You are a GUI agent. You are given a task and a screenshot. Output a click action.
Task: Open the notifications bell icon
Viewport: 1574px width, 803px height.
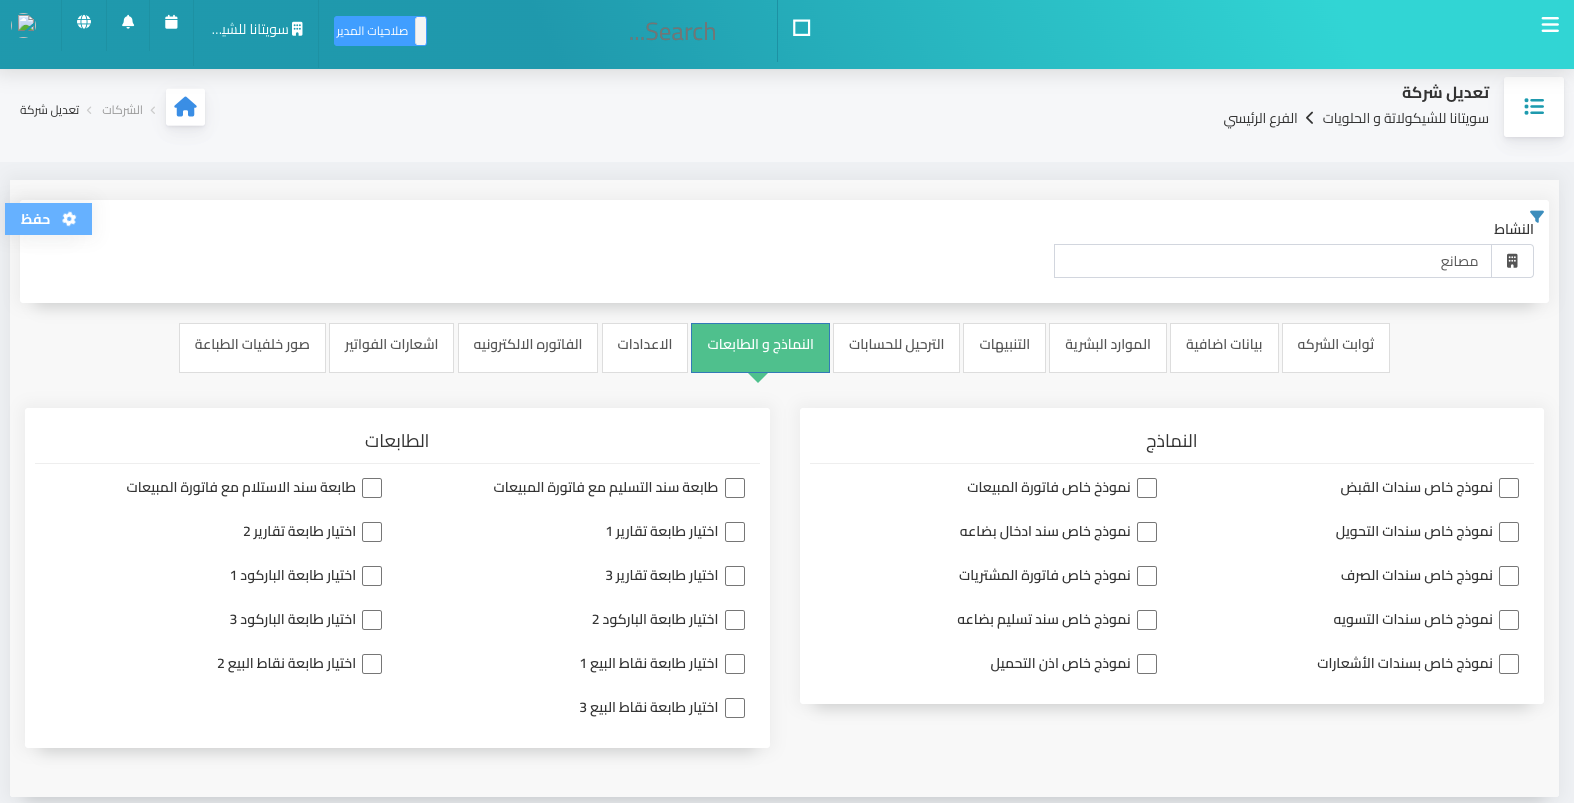(x=128, y=22)
